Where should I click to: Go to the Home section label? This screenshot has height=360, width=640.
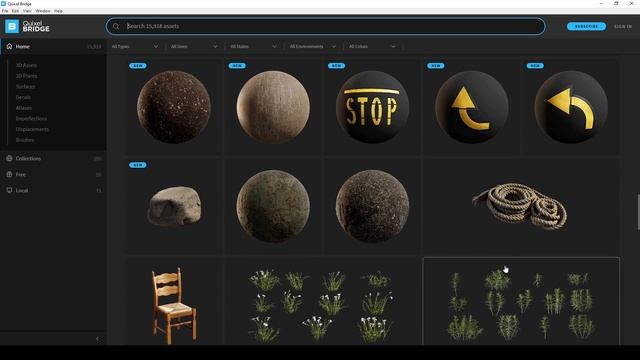coord(22,47)
